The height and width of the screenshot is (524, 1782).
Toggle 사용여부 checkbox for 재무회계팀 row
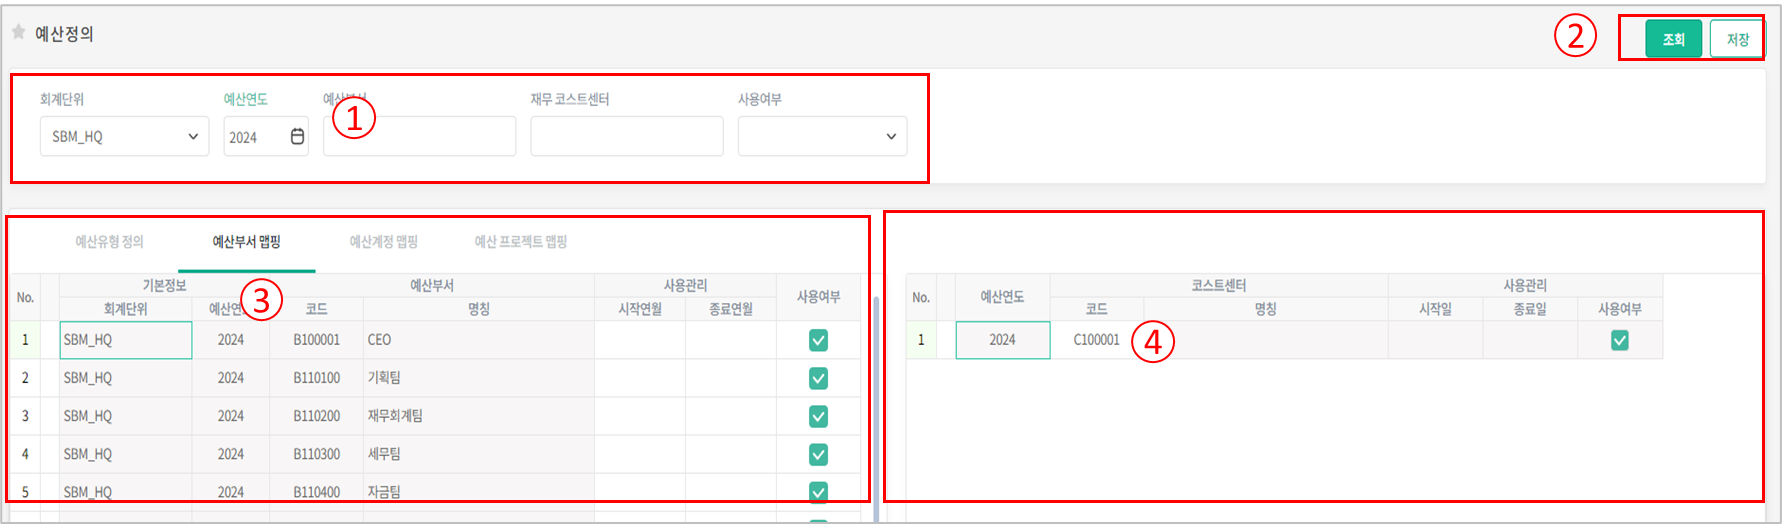pos(818,416)
